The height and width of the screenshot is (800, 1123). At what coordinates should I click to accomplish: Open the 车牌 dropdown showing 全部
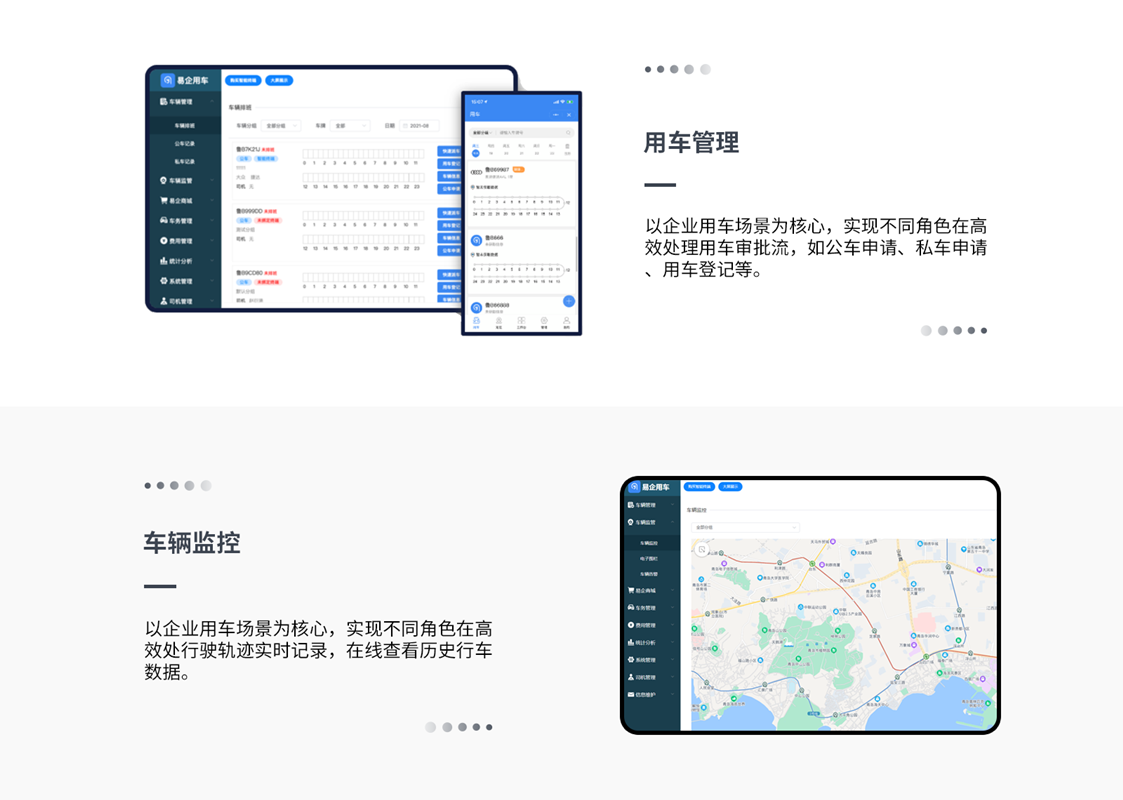(350, 126)
